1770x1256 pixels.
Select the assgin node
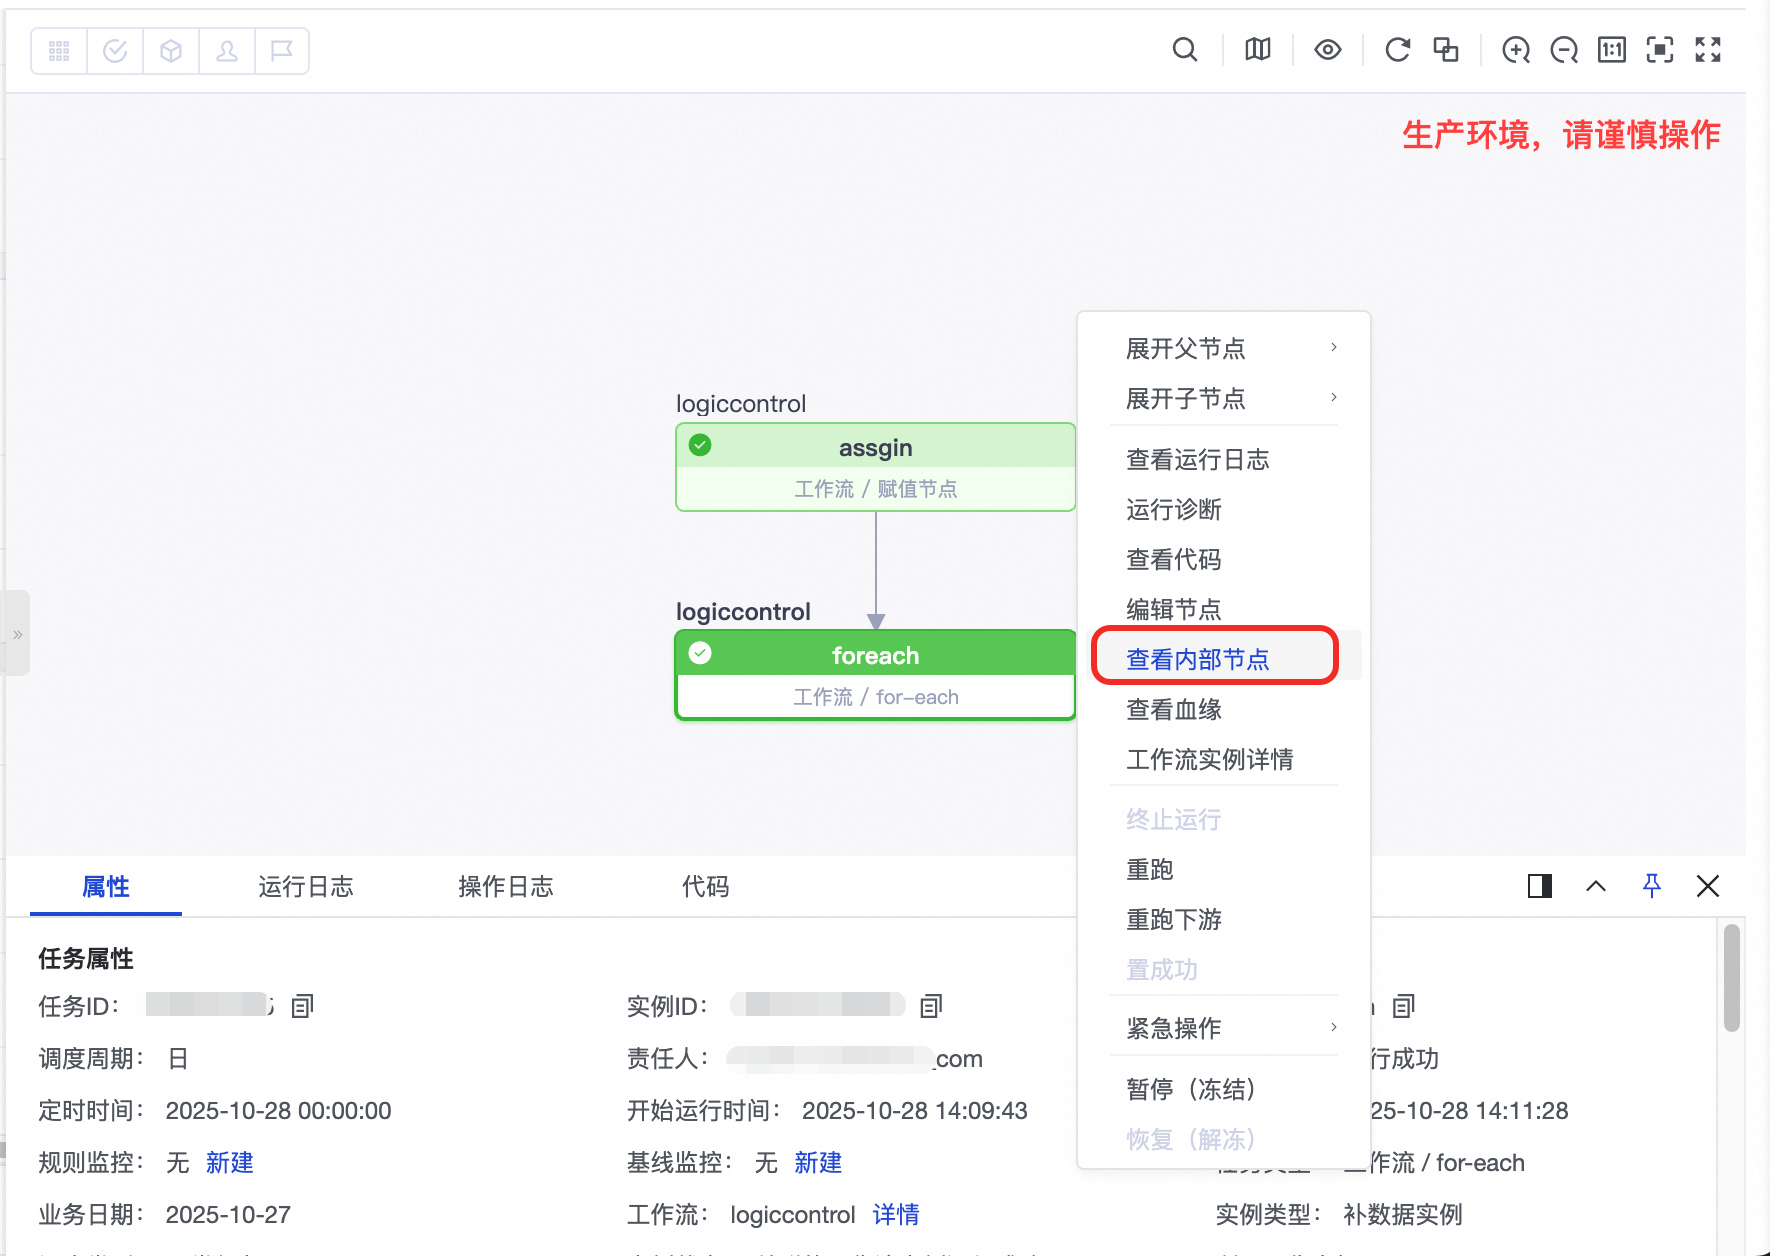(875, 467)
